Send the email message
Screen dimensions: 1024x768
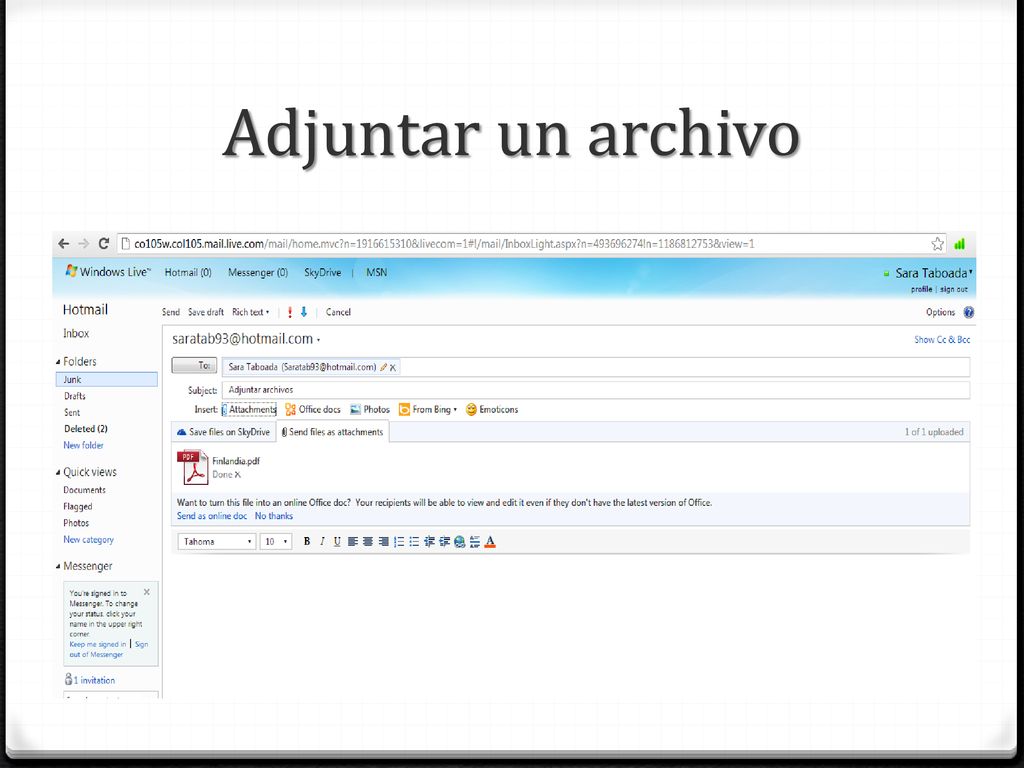tap(171, 312)
